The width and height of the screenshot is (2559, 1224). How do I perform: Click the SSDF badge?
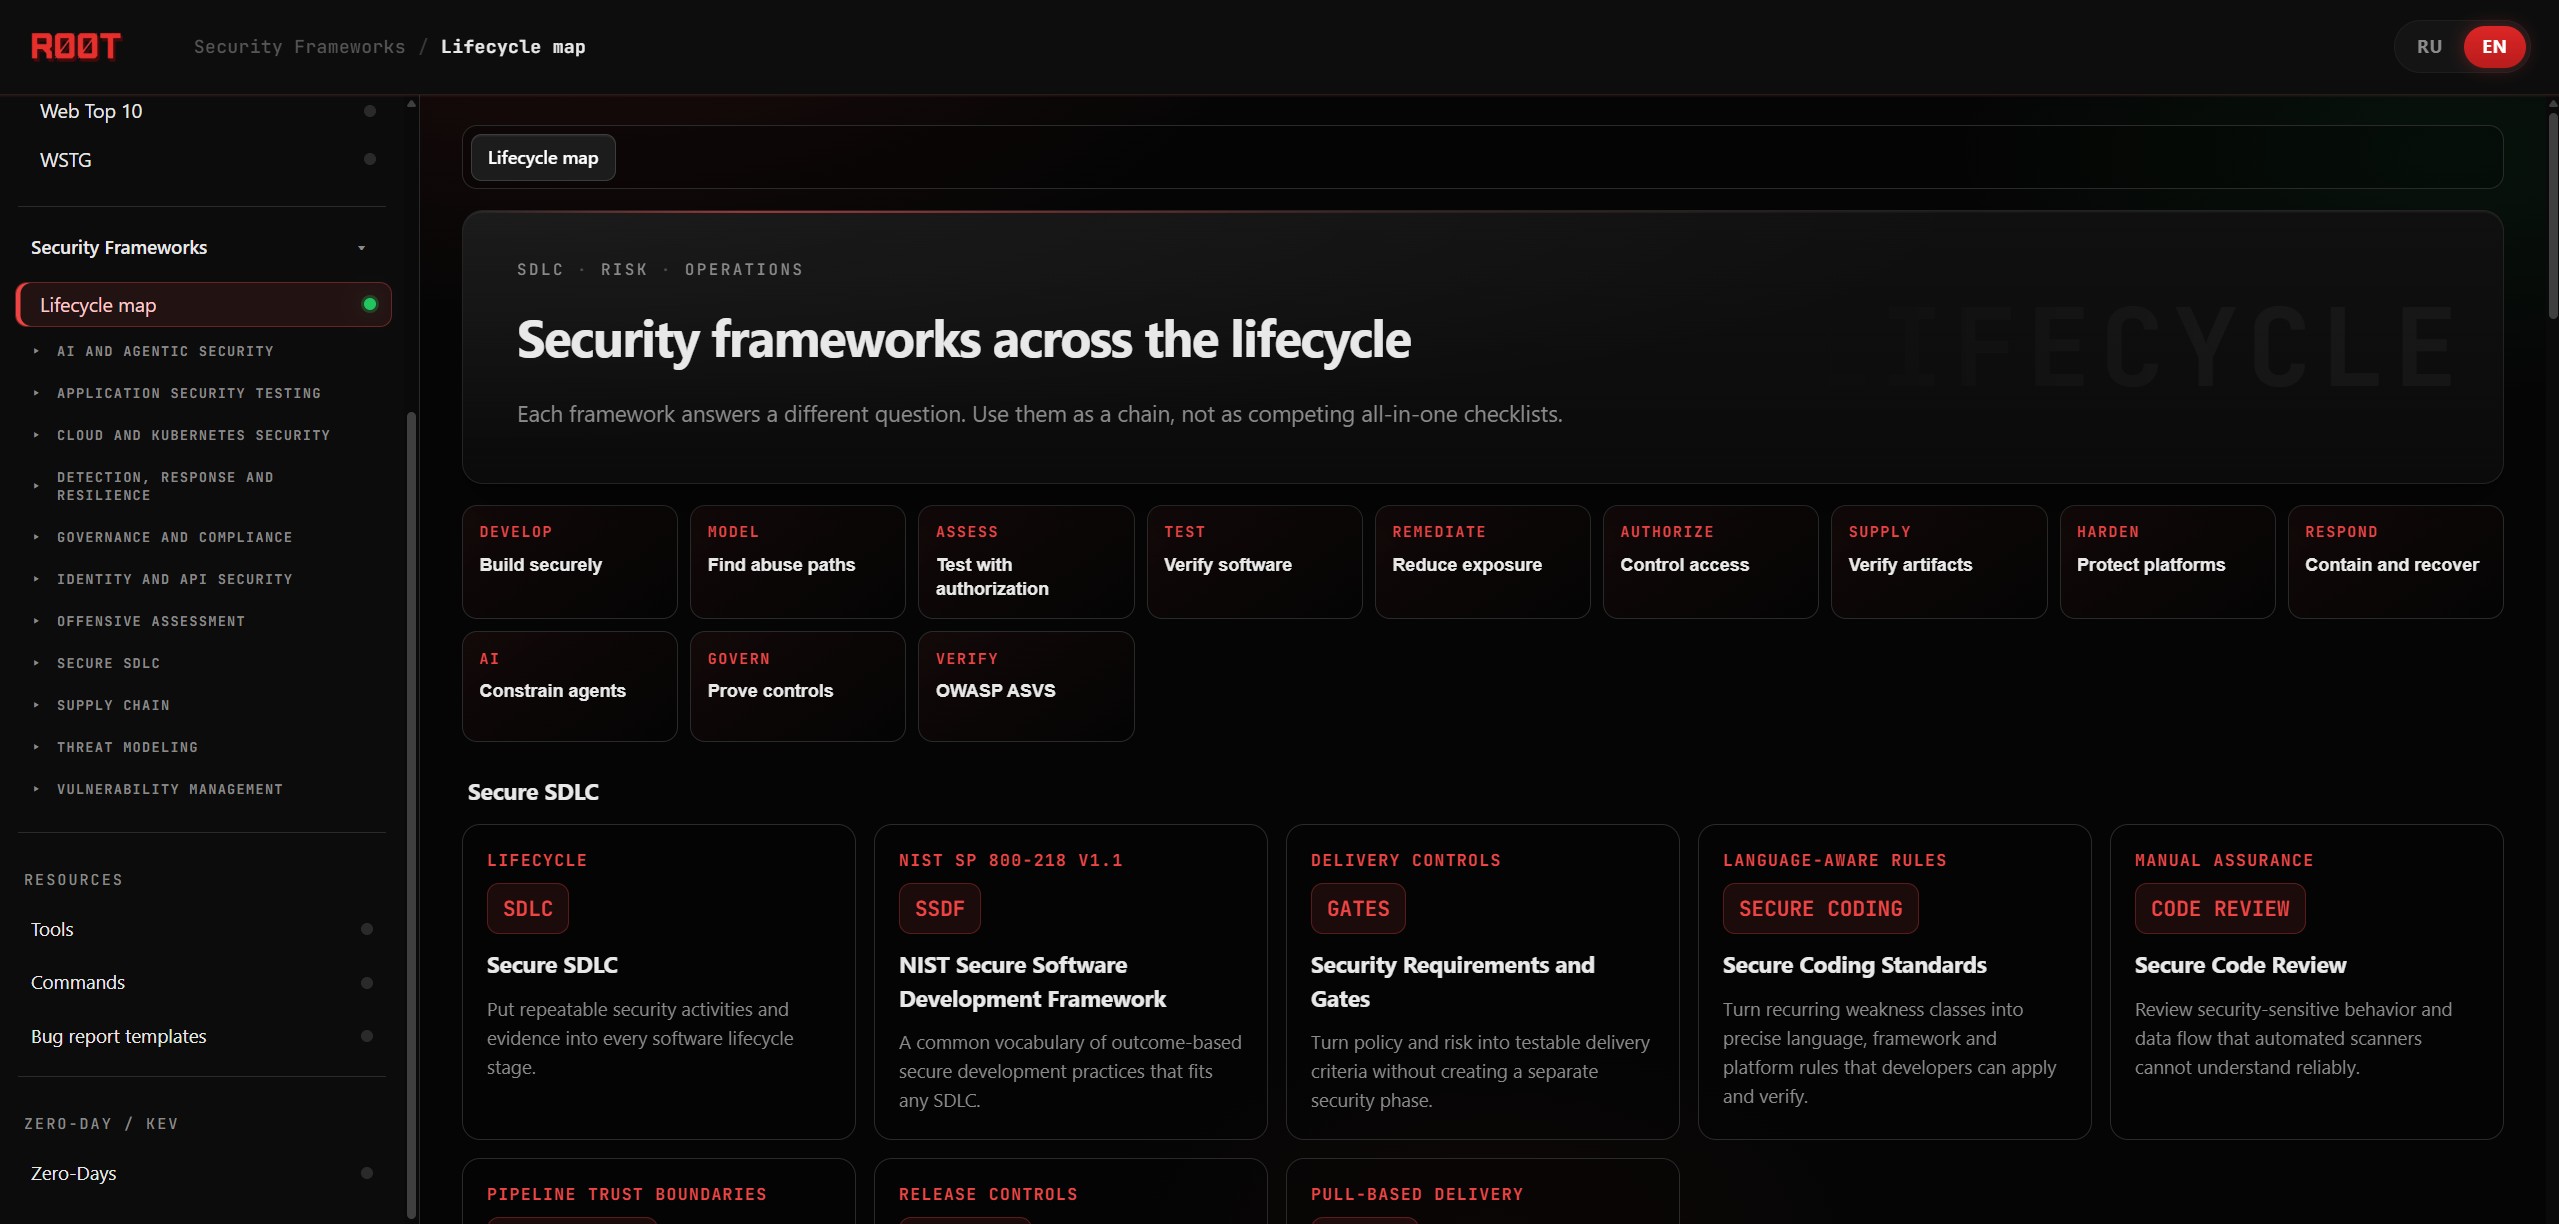tap(940, 909)
